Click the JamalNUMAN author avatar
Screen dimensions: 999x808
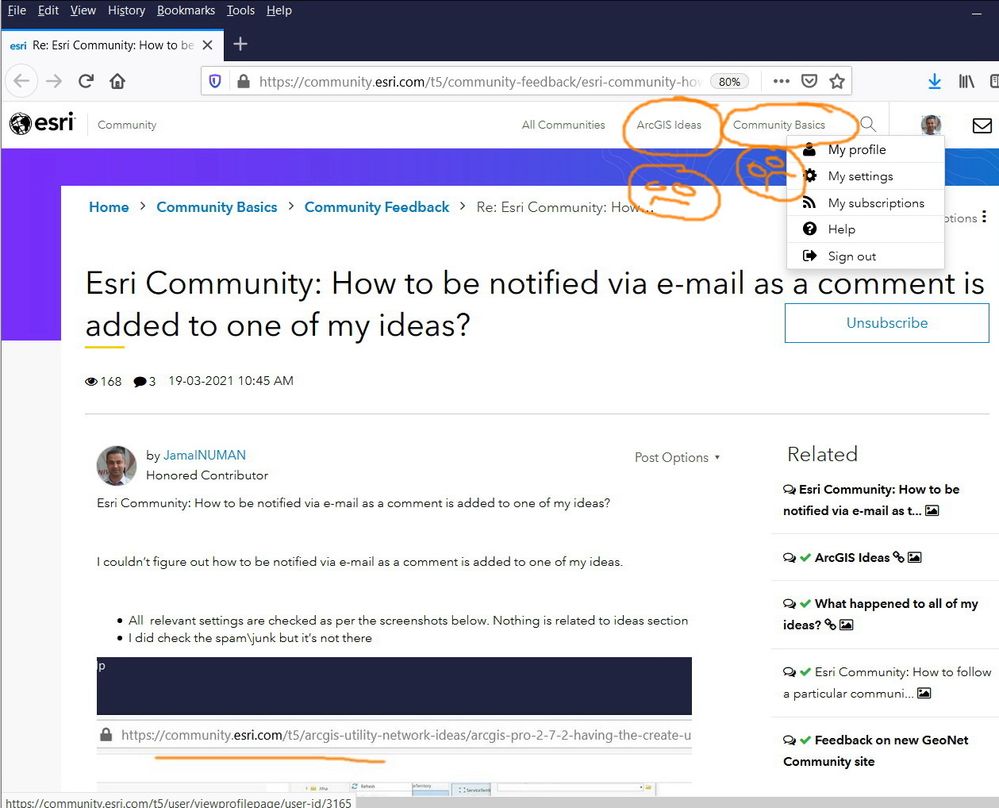click(116, 465)
